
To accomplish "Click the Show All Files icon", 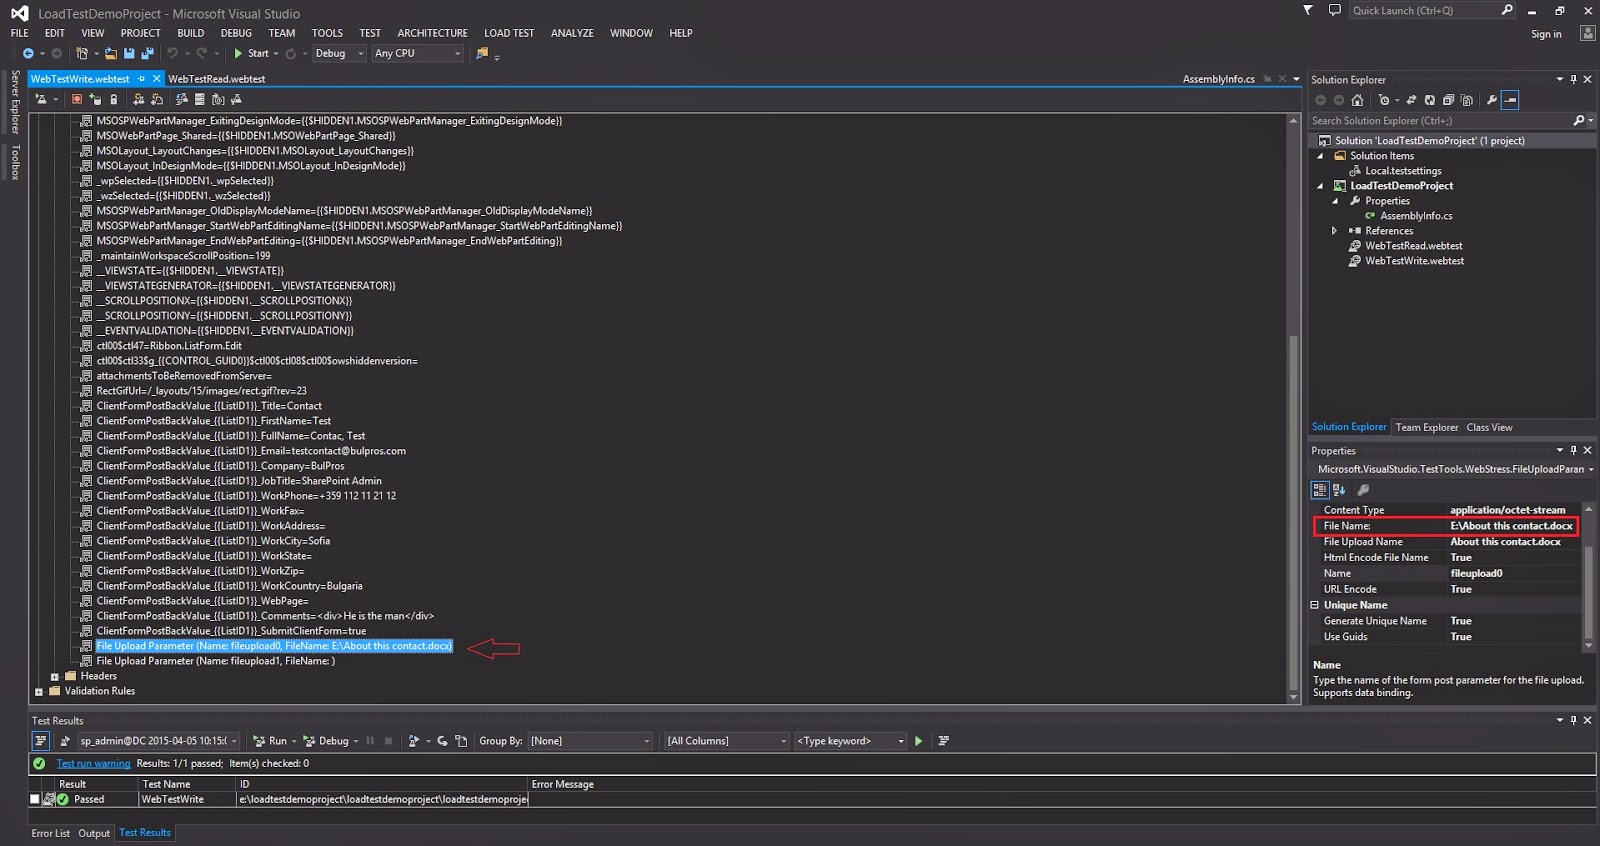I will click(x=1466, y=100).
